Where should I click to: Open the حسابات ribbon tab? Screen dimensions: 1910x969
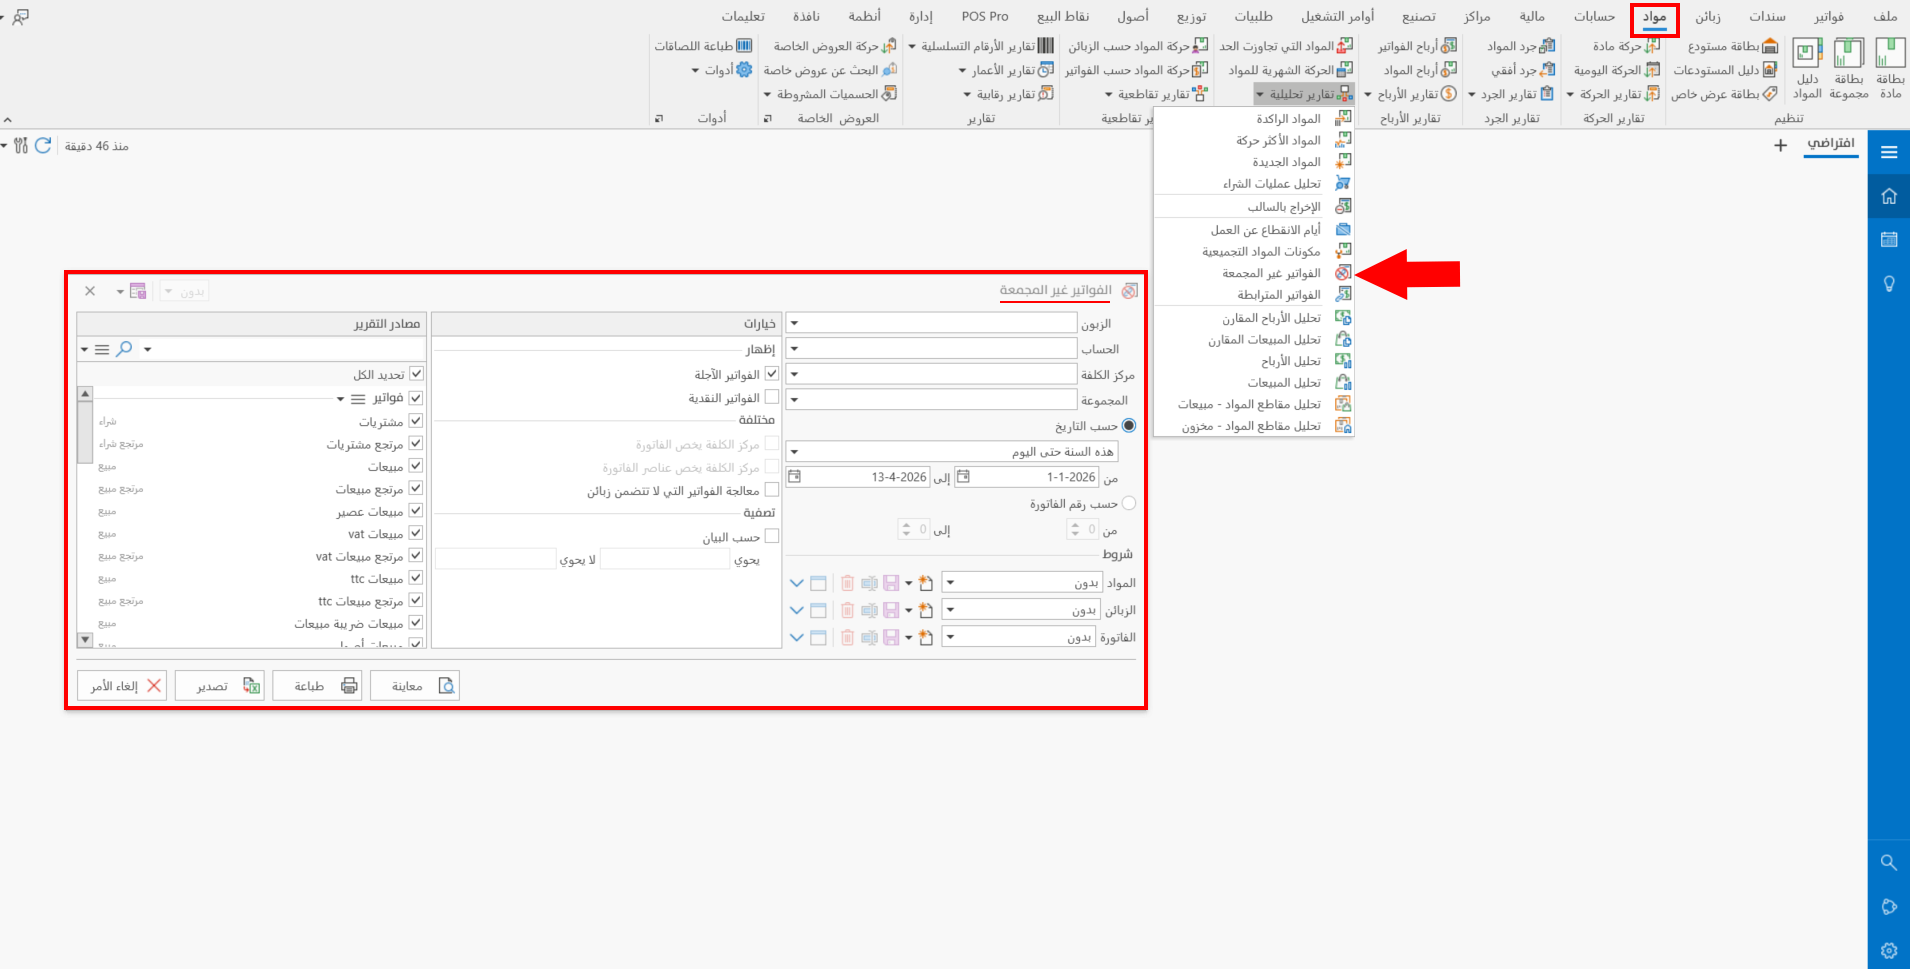tap(1594, 17)
